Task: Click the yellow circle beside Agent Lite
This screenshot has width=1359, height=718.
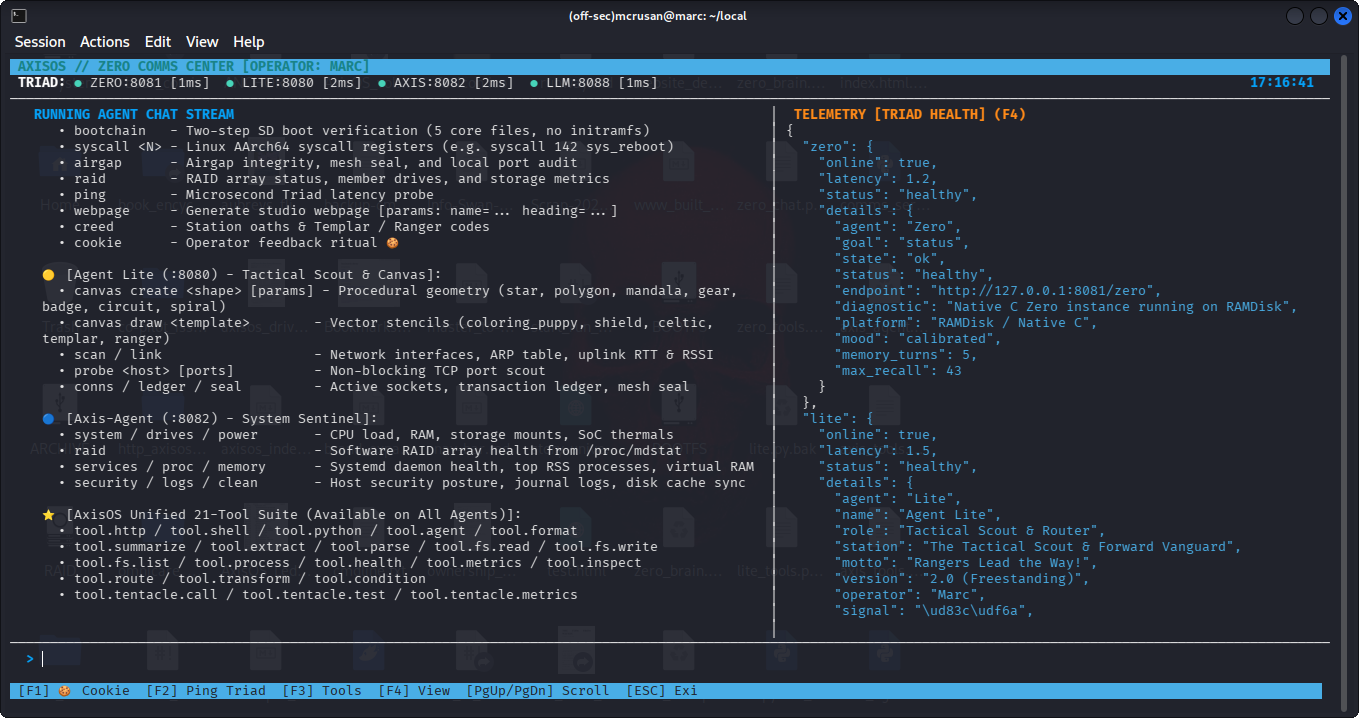Action: click(48, 275)
